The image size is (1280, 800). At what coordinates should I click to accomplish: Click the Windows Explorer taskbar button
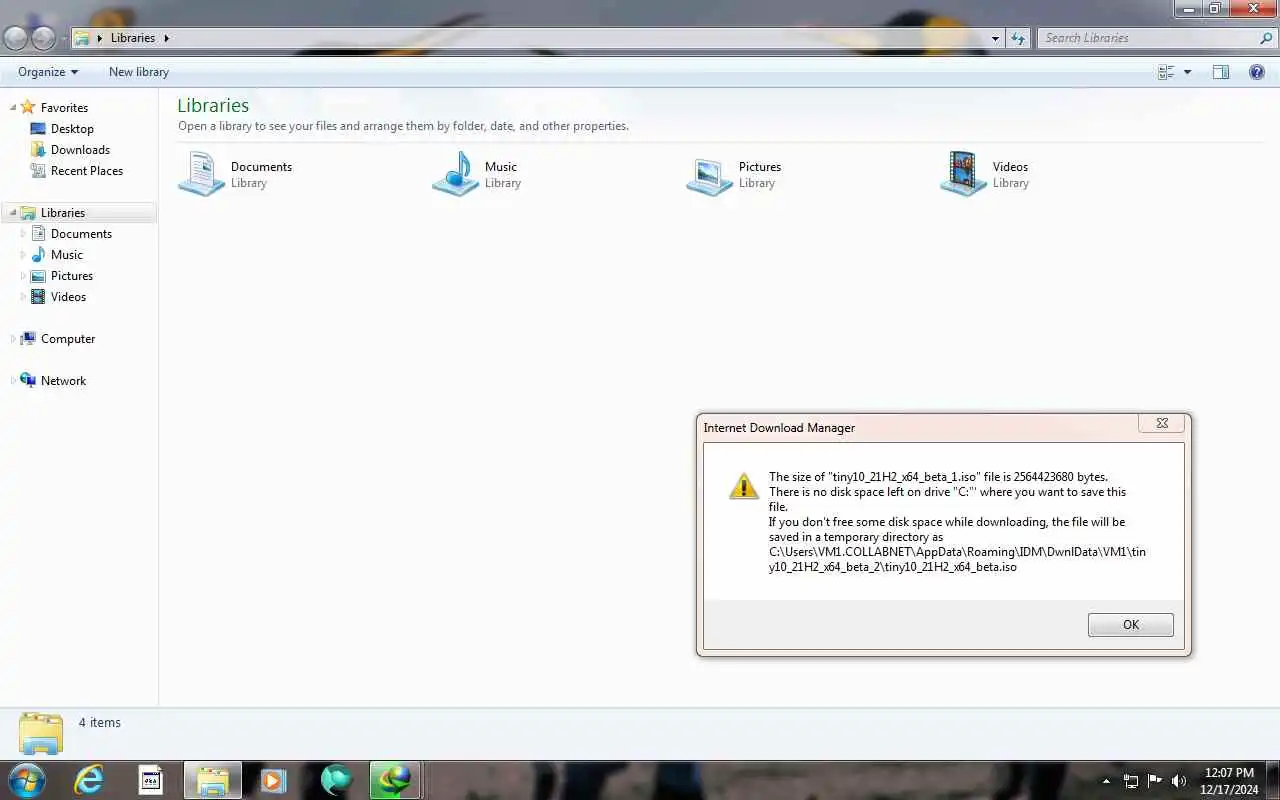pos(212,780)
